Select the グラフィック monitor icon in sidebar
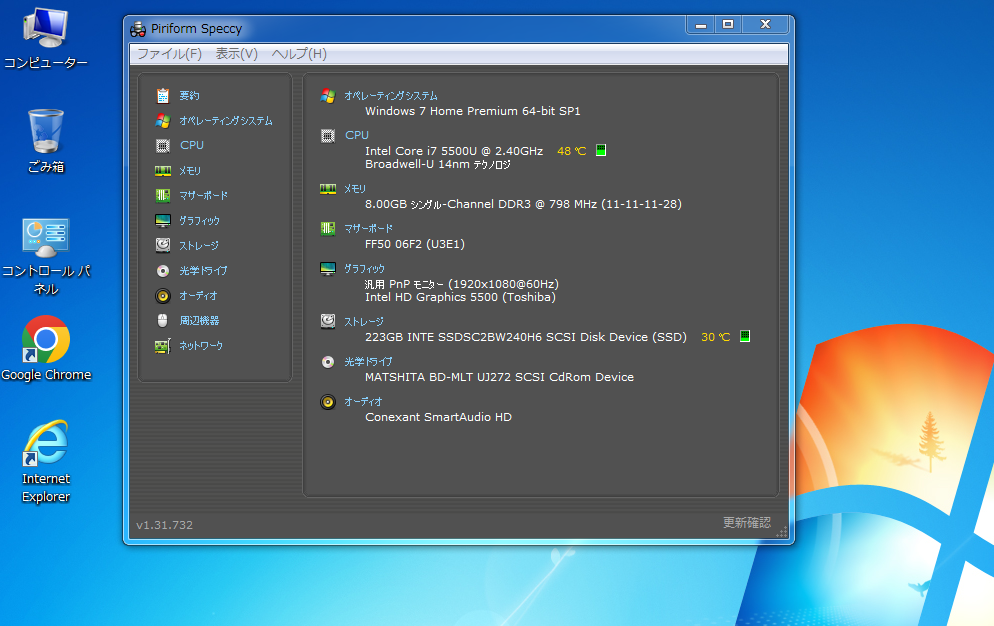This screenshot has width=994, height=626. pos(163,221)
